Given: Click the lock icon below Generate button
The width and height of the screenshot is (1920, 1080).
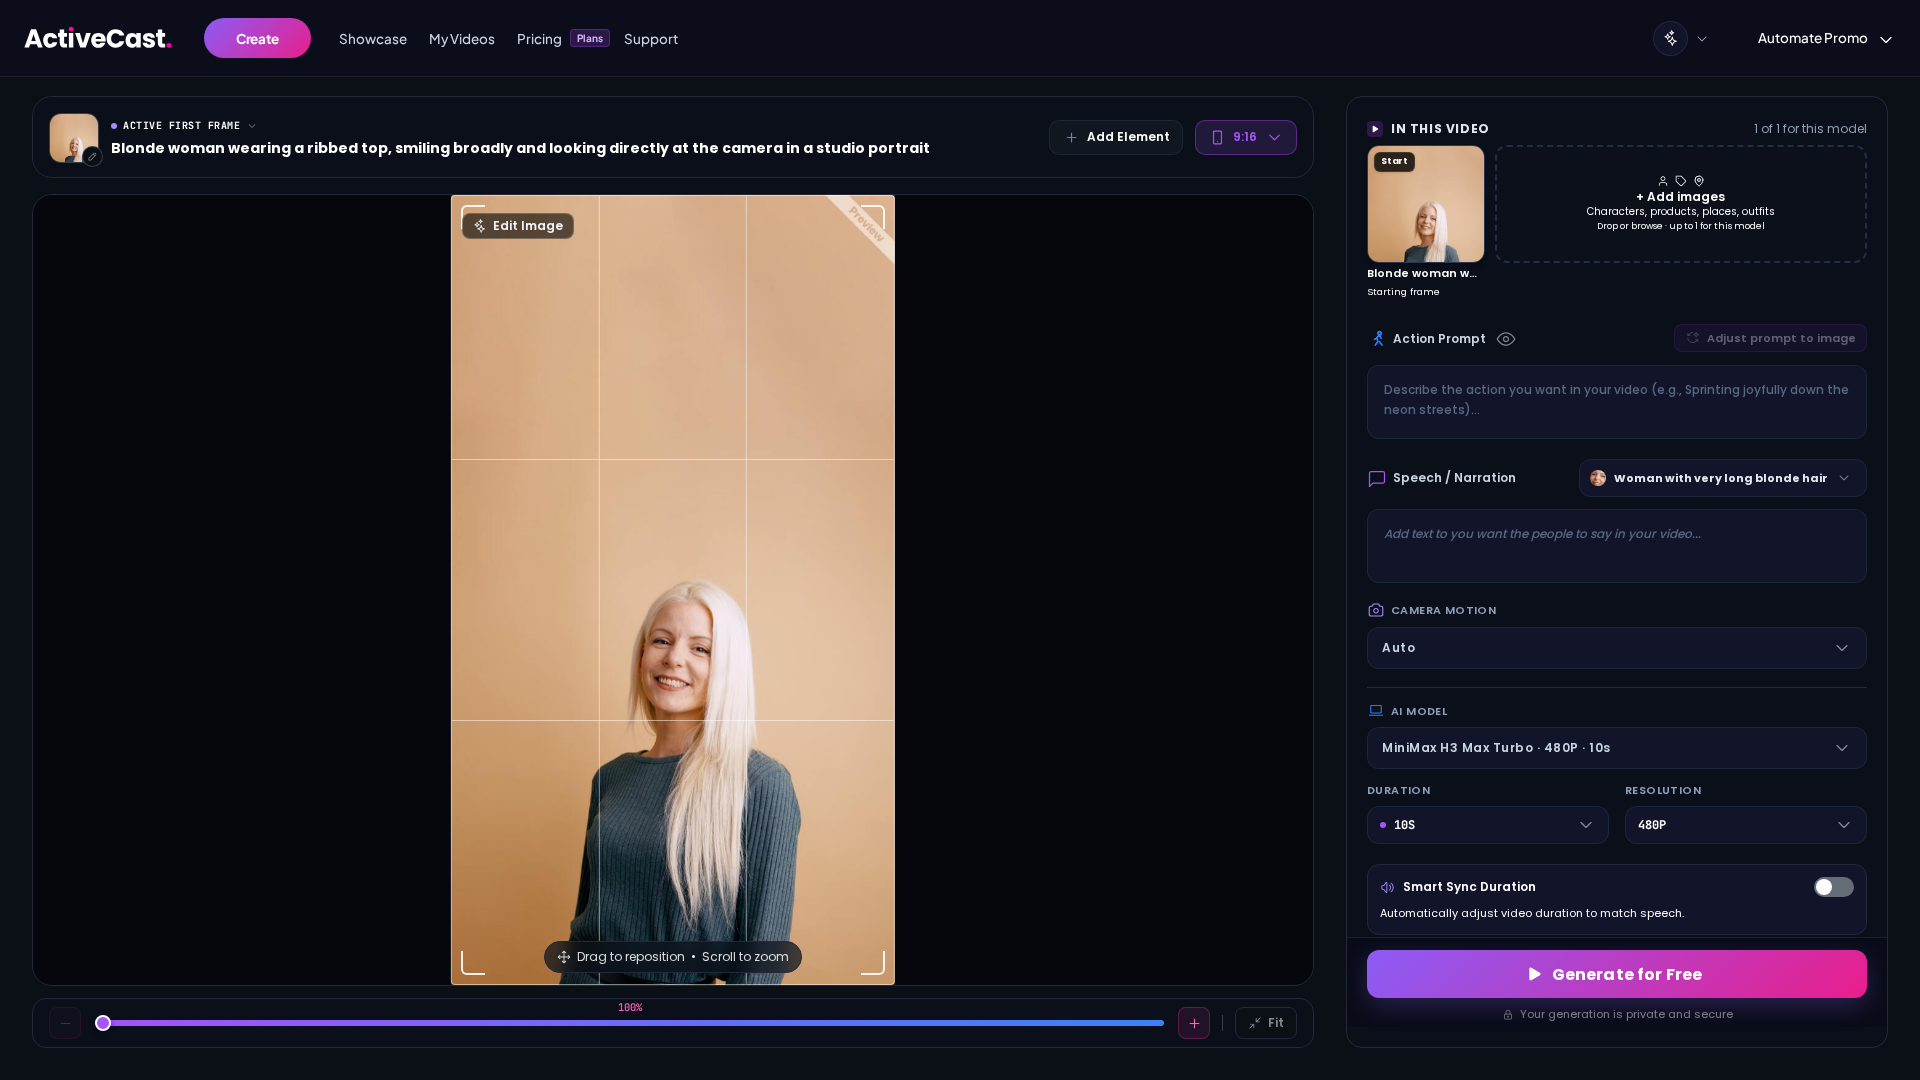Looking at the screenshot, I should coord(1508,1015).
